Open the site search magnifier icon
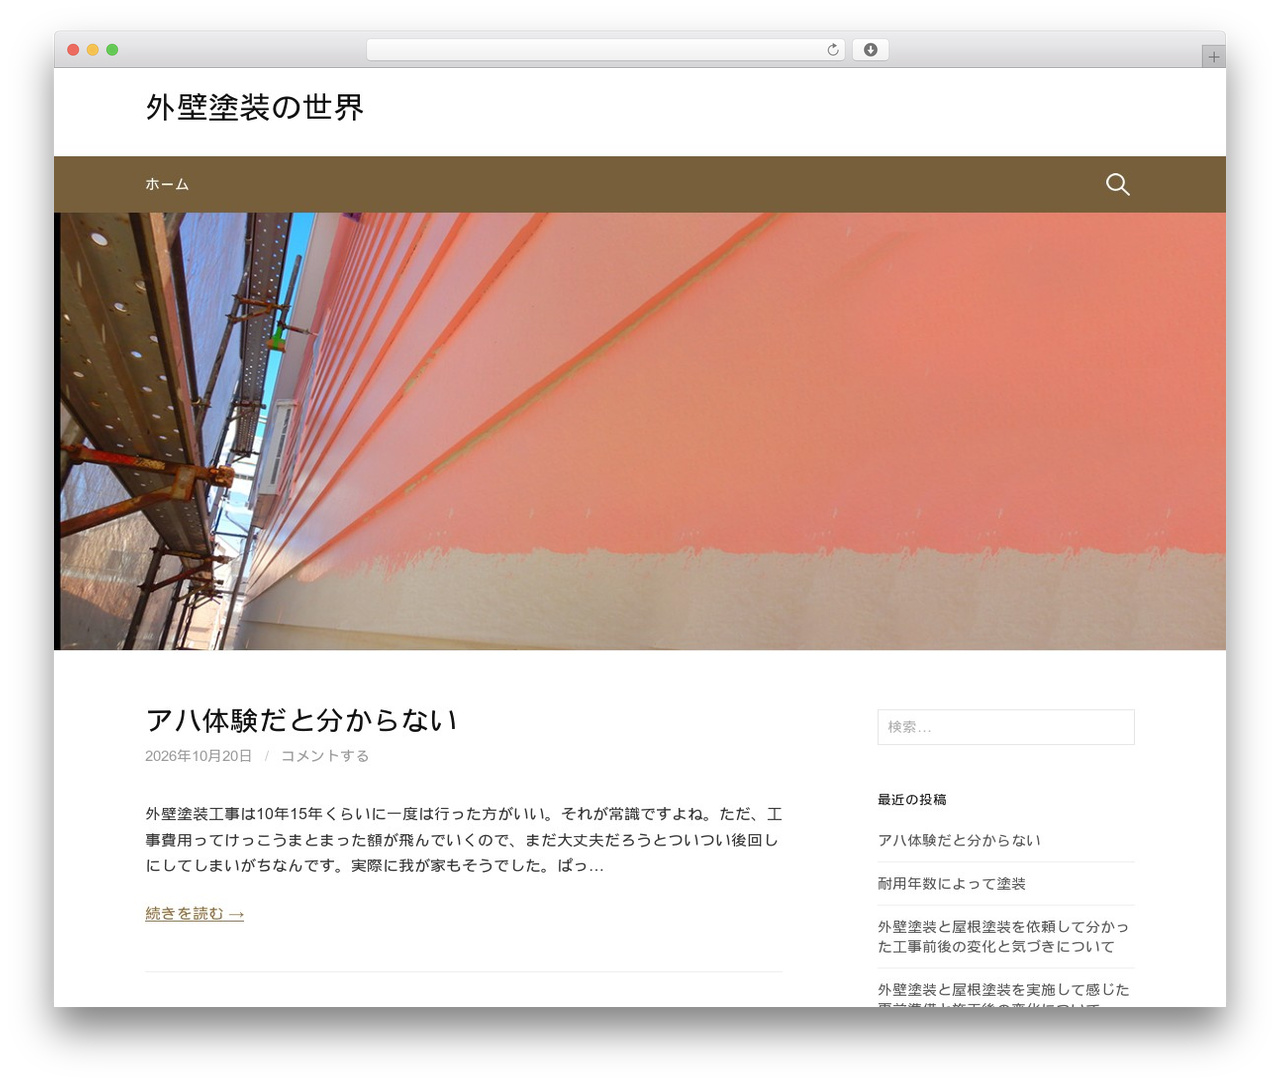Image resolution: width=1280 pixels, height=1084 pixels. tap(1117, 184)
